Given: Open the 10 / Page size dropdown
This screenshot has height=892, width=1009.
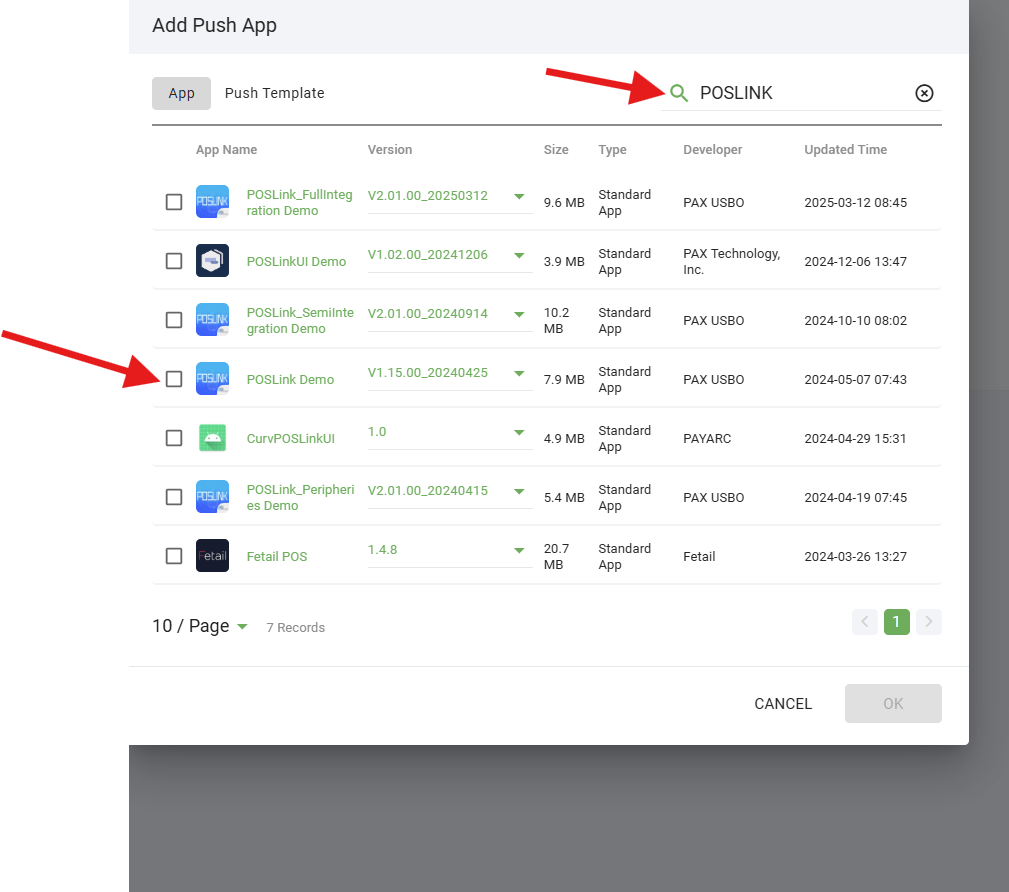Looking at the screenshot, I should click(199, 626).
